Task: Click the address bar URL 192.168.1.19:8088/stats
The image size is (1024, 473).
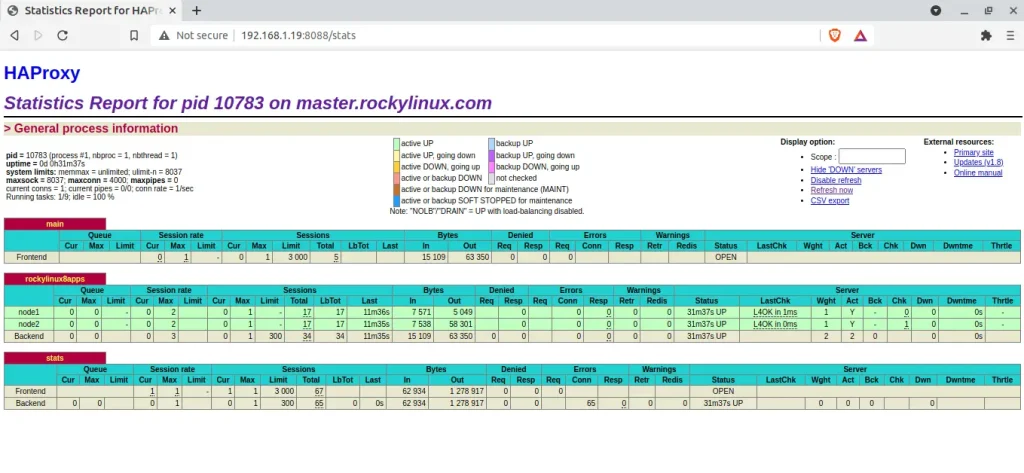Action: pos(298,35)
